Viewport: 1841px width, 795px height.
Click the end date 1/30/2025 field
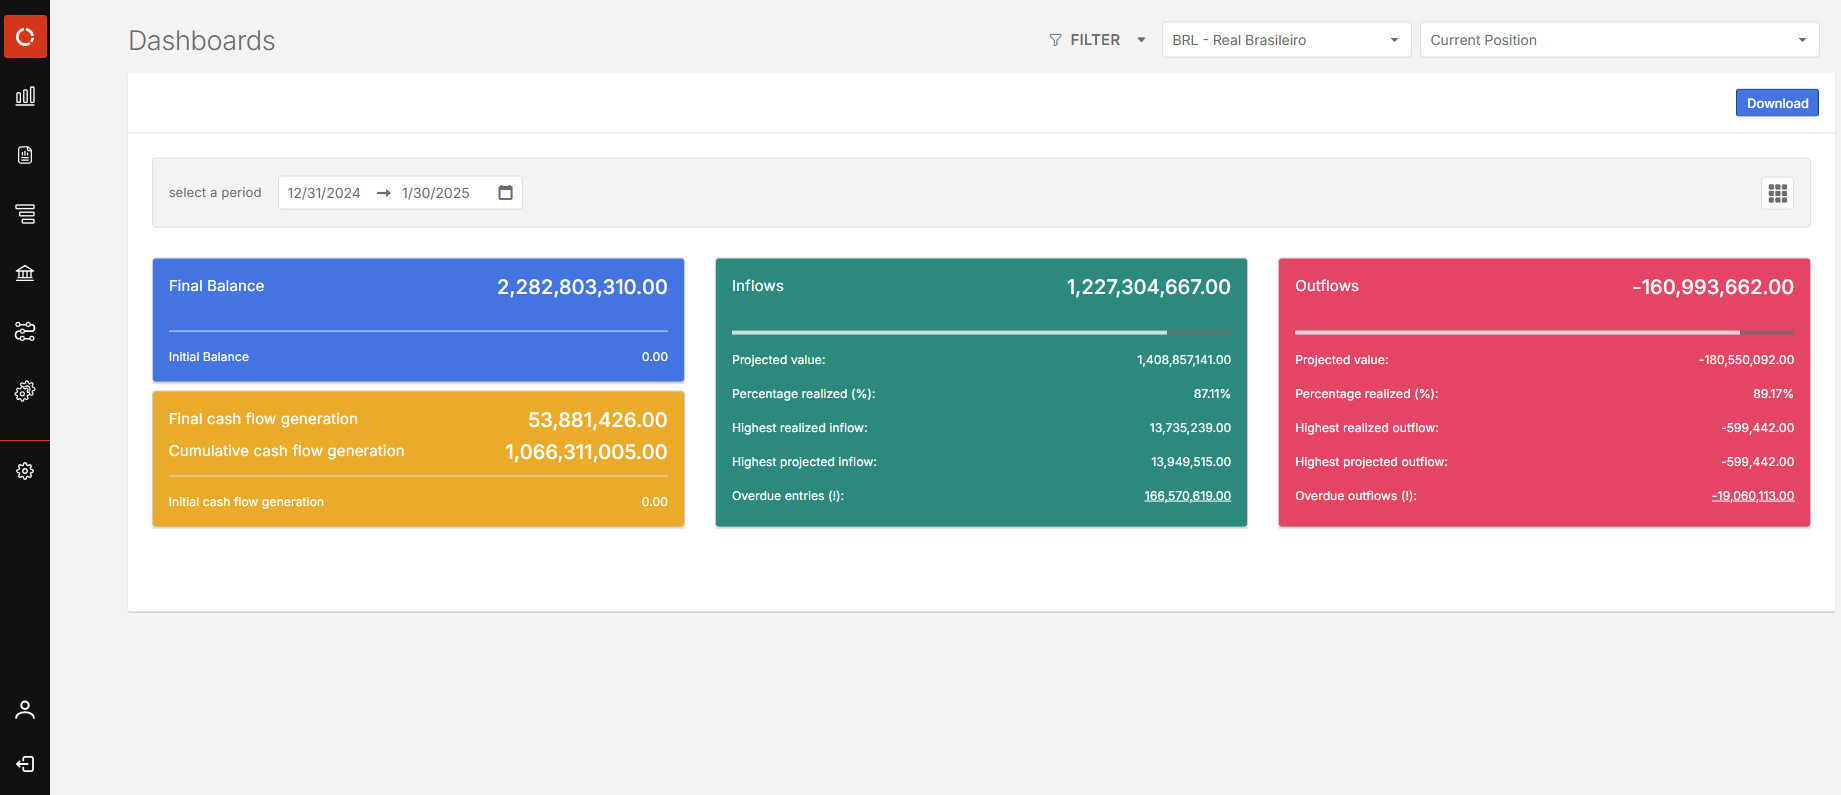tap(436, 193)
